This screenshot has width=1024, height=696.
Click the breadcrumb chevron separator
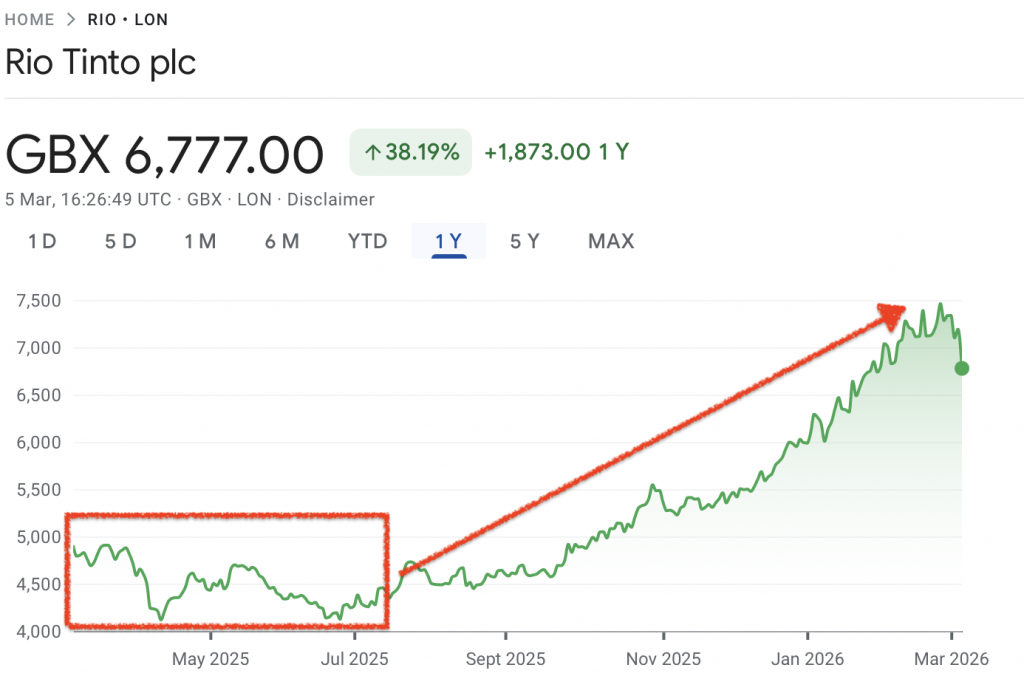click(x=72, y=19)
